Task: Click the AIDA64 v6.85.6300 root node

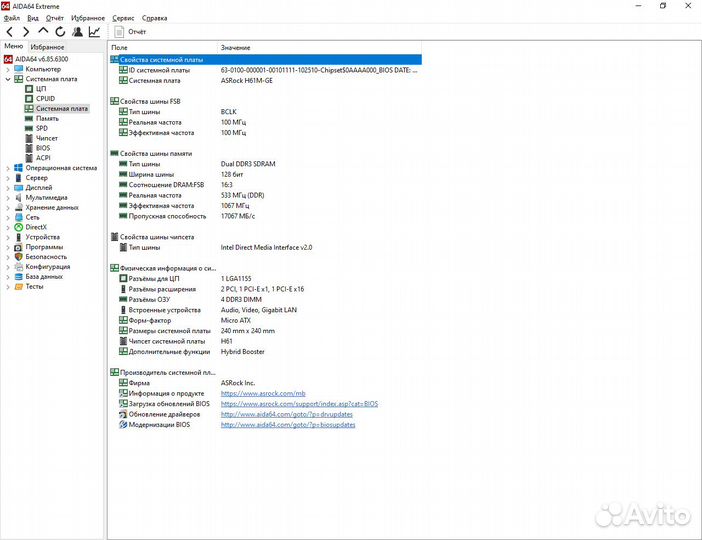Action: click(x=42, y=59)
